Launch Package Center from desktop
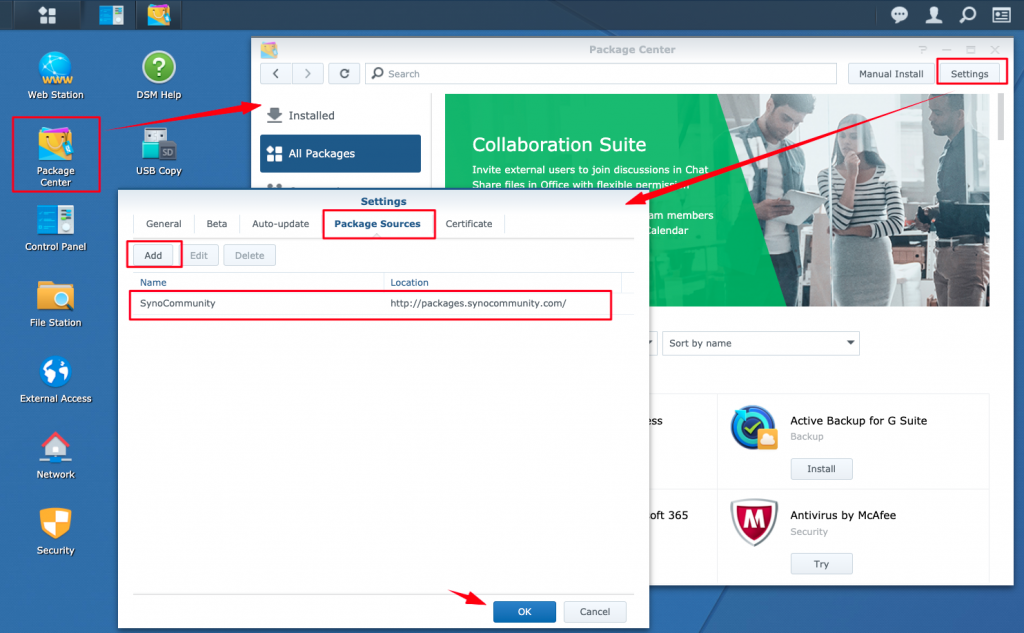Viewport: 1024px width, 633px height. [x=56, y=155]
